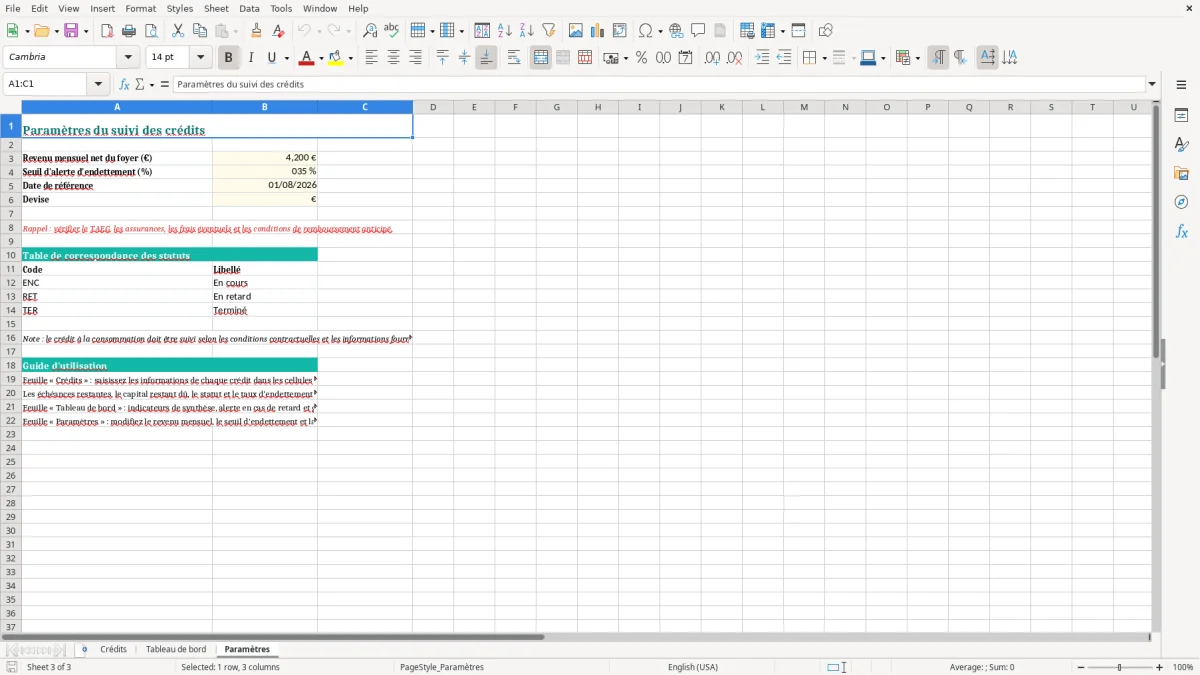Apply red font color

[x=306, y=58]
